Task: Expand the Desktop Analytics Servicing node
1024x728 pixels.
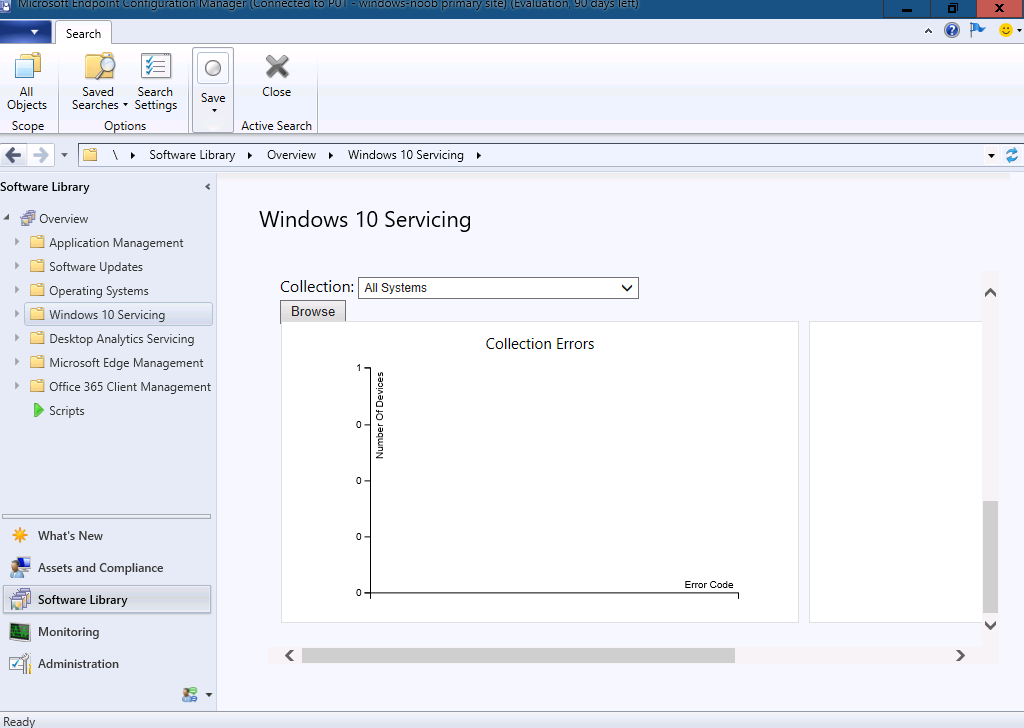Action: (x=17, y=338)
